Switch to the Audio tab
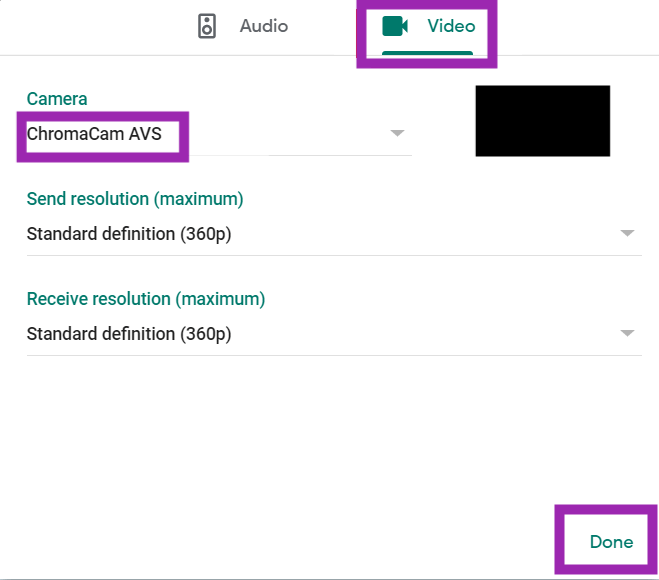Image resolution: width=659 pixels, height=580 pixels. (x=243, y=26)
